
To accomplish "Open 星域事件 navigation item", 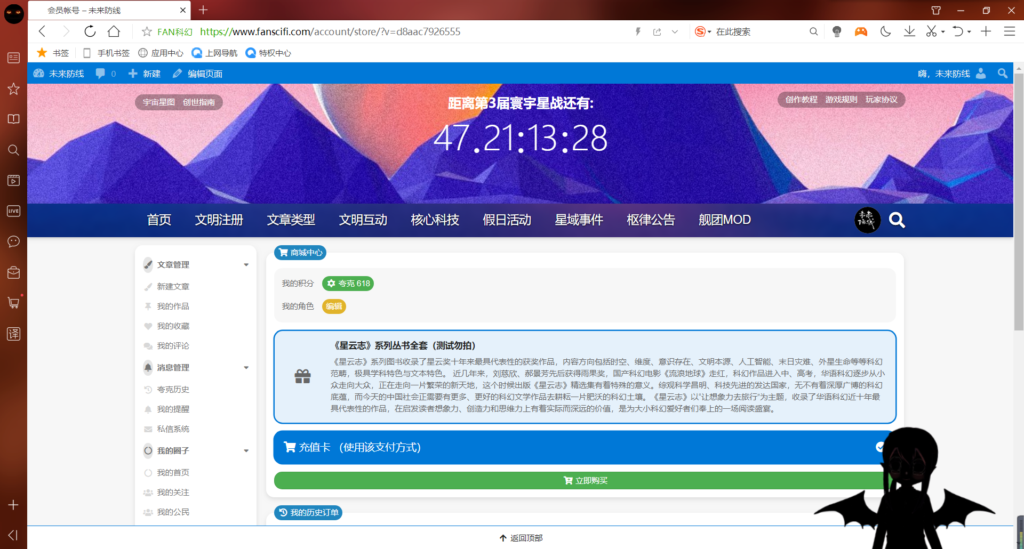I will (579, 220).
